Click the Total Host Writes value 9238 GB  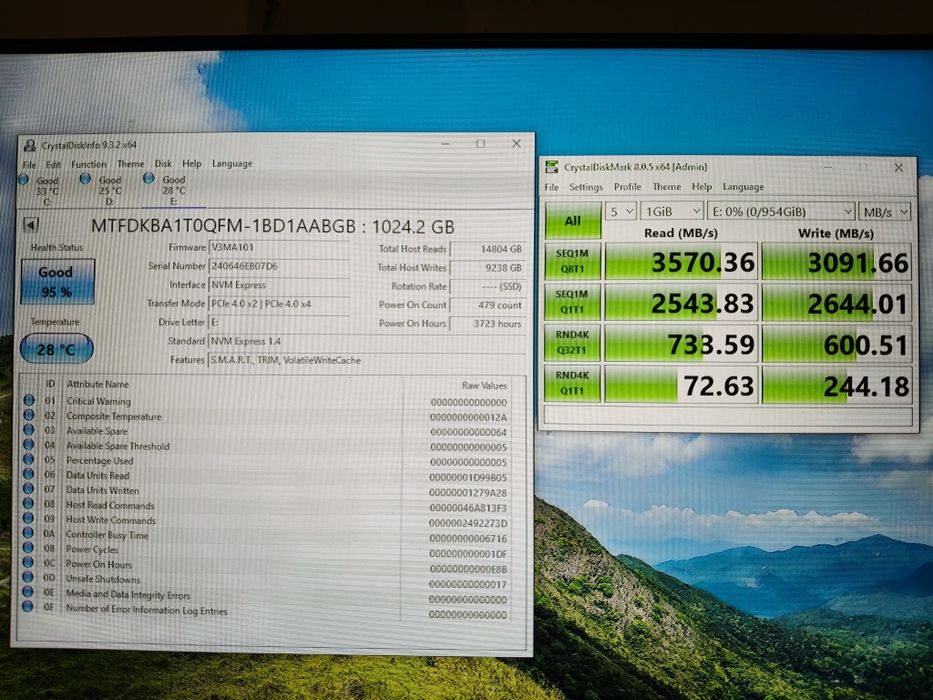[487, 268]
